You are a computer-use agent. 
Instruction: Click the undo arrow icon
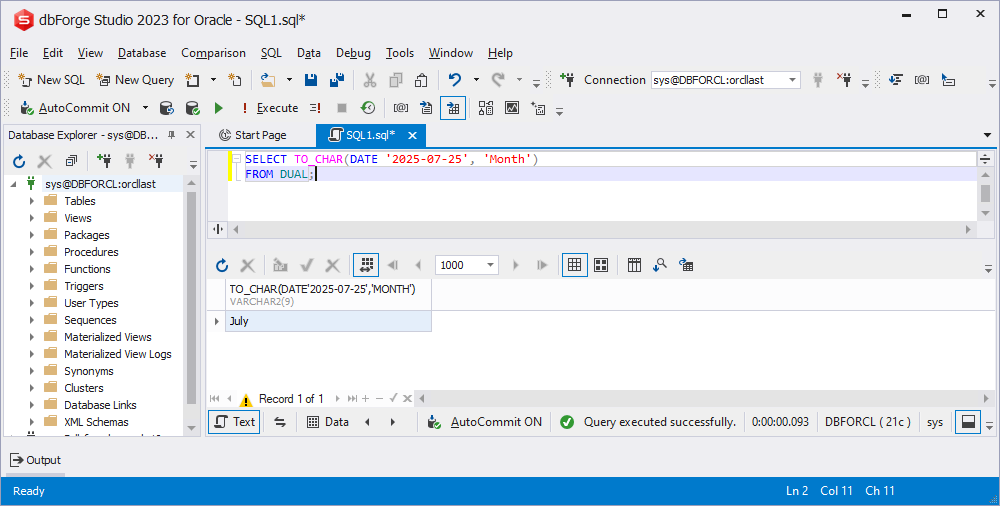click(455, 80)
